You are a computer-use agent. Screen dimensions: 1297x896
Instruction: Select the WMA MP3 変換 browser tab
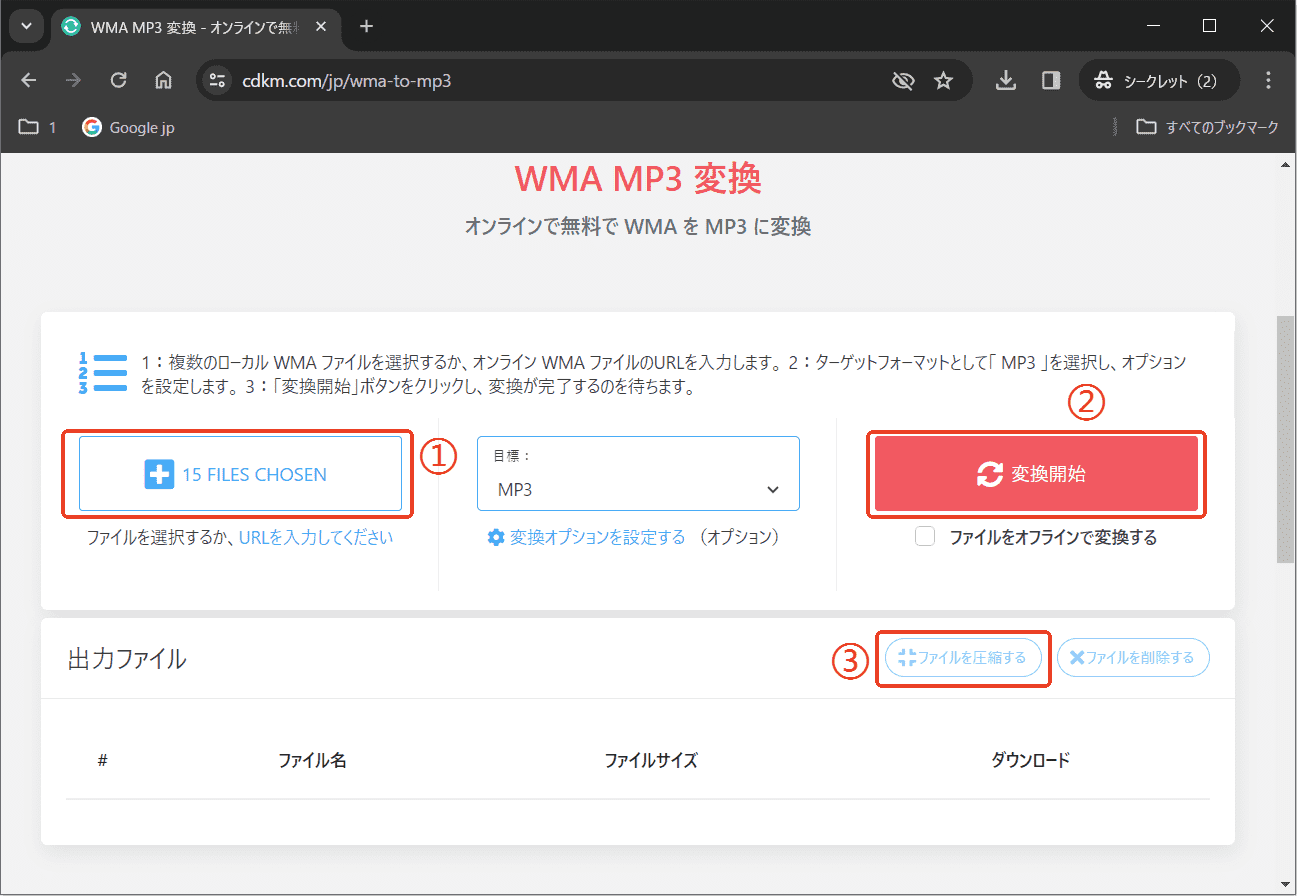pyautogui.click(x=190, y=26)
